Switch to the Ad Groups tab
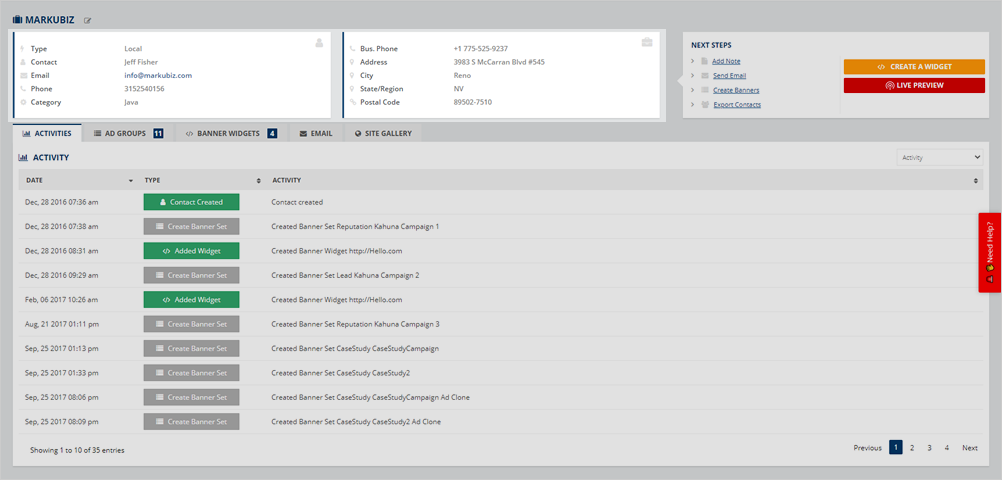 click(128, 133)
